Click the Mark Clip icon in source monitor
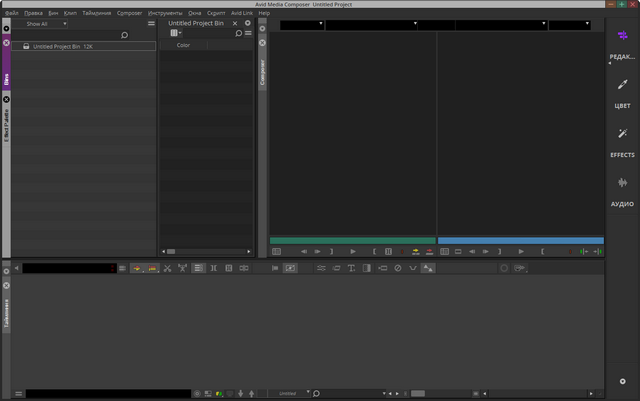 [x=388, y=252]
